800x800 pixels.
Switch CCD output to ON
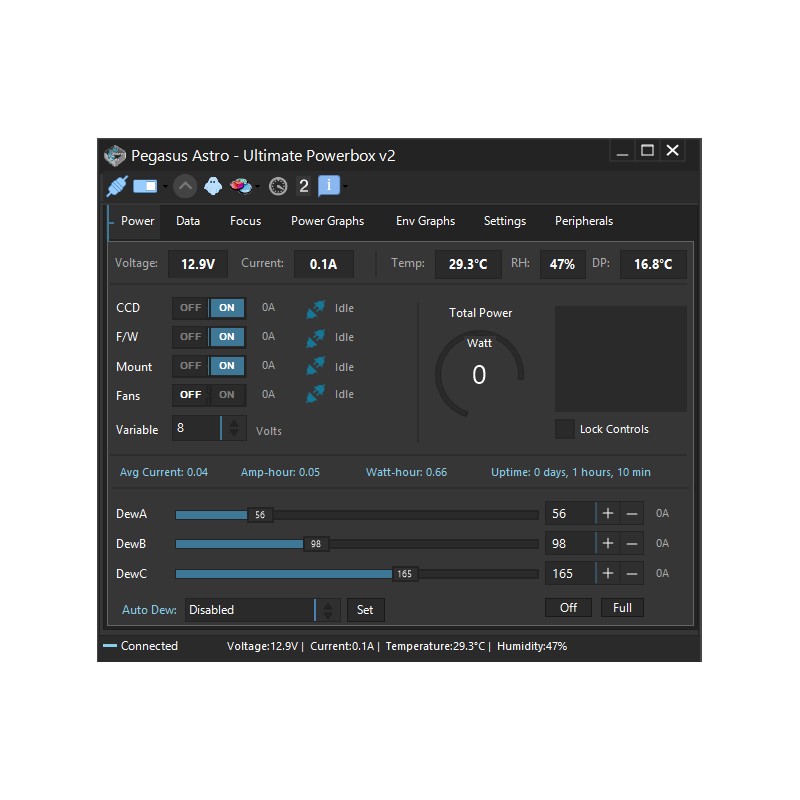tap(227, 308)
